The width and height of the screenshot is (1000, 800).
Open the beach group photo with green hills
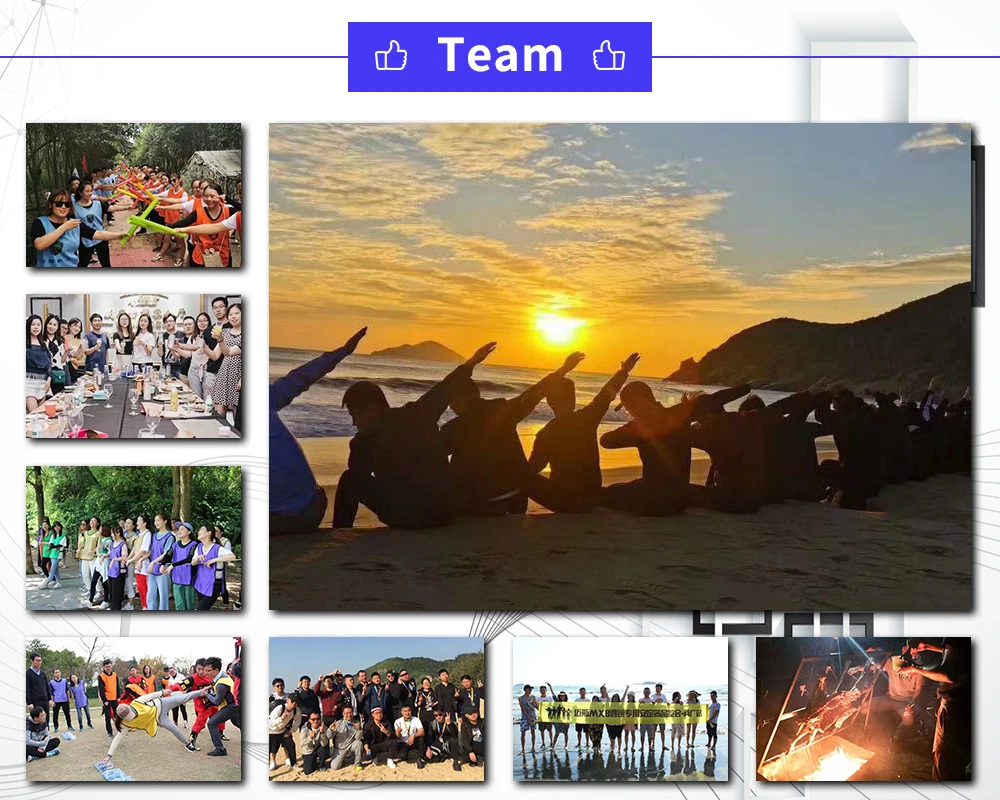tap(376, 709)
